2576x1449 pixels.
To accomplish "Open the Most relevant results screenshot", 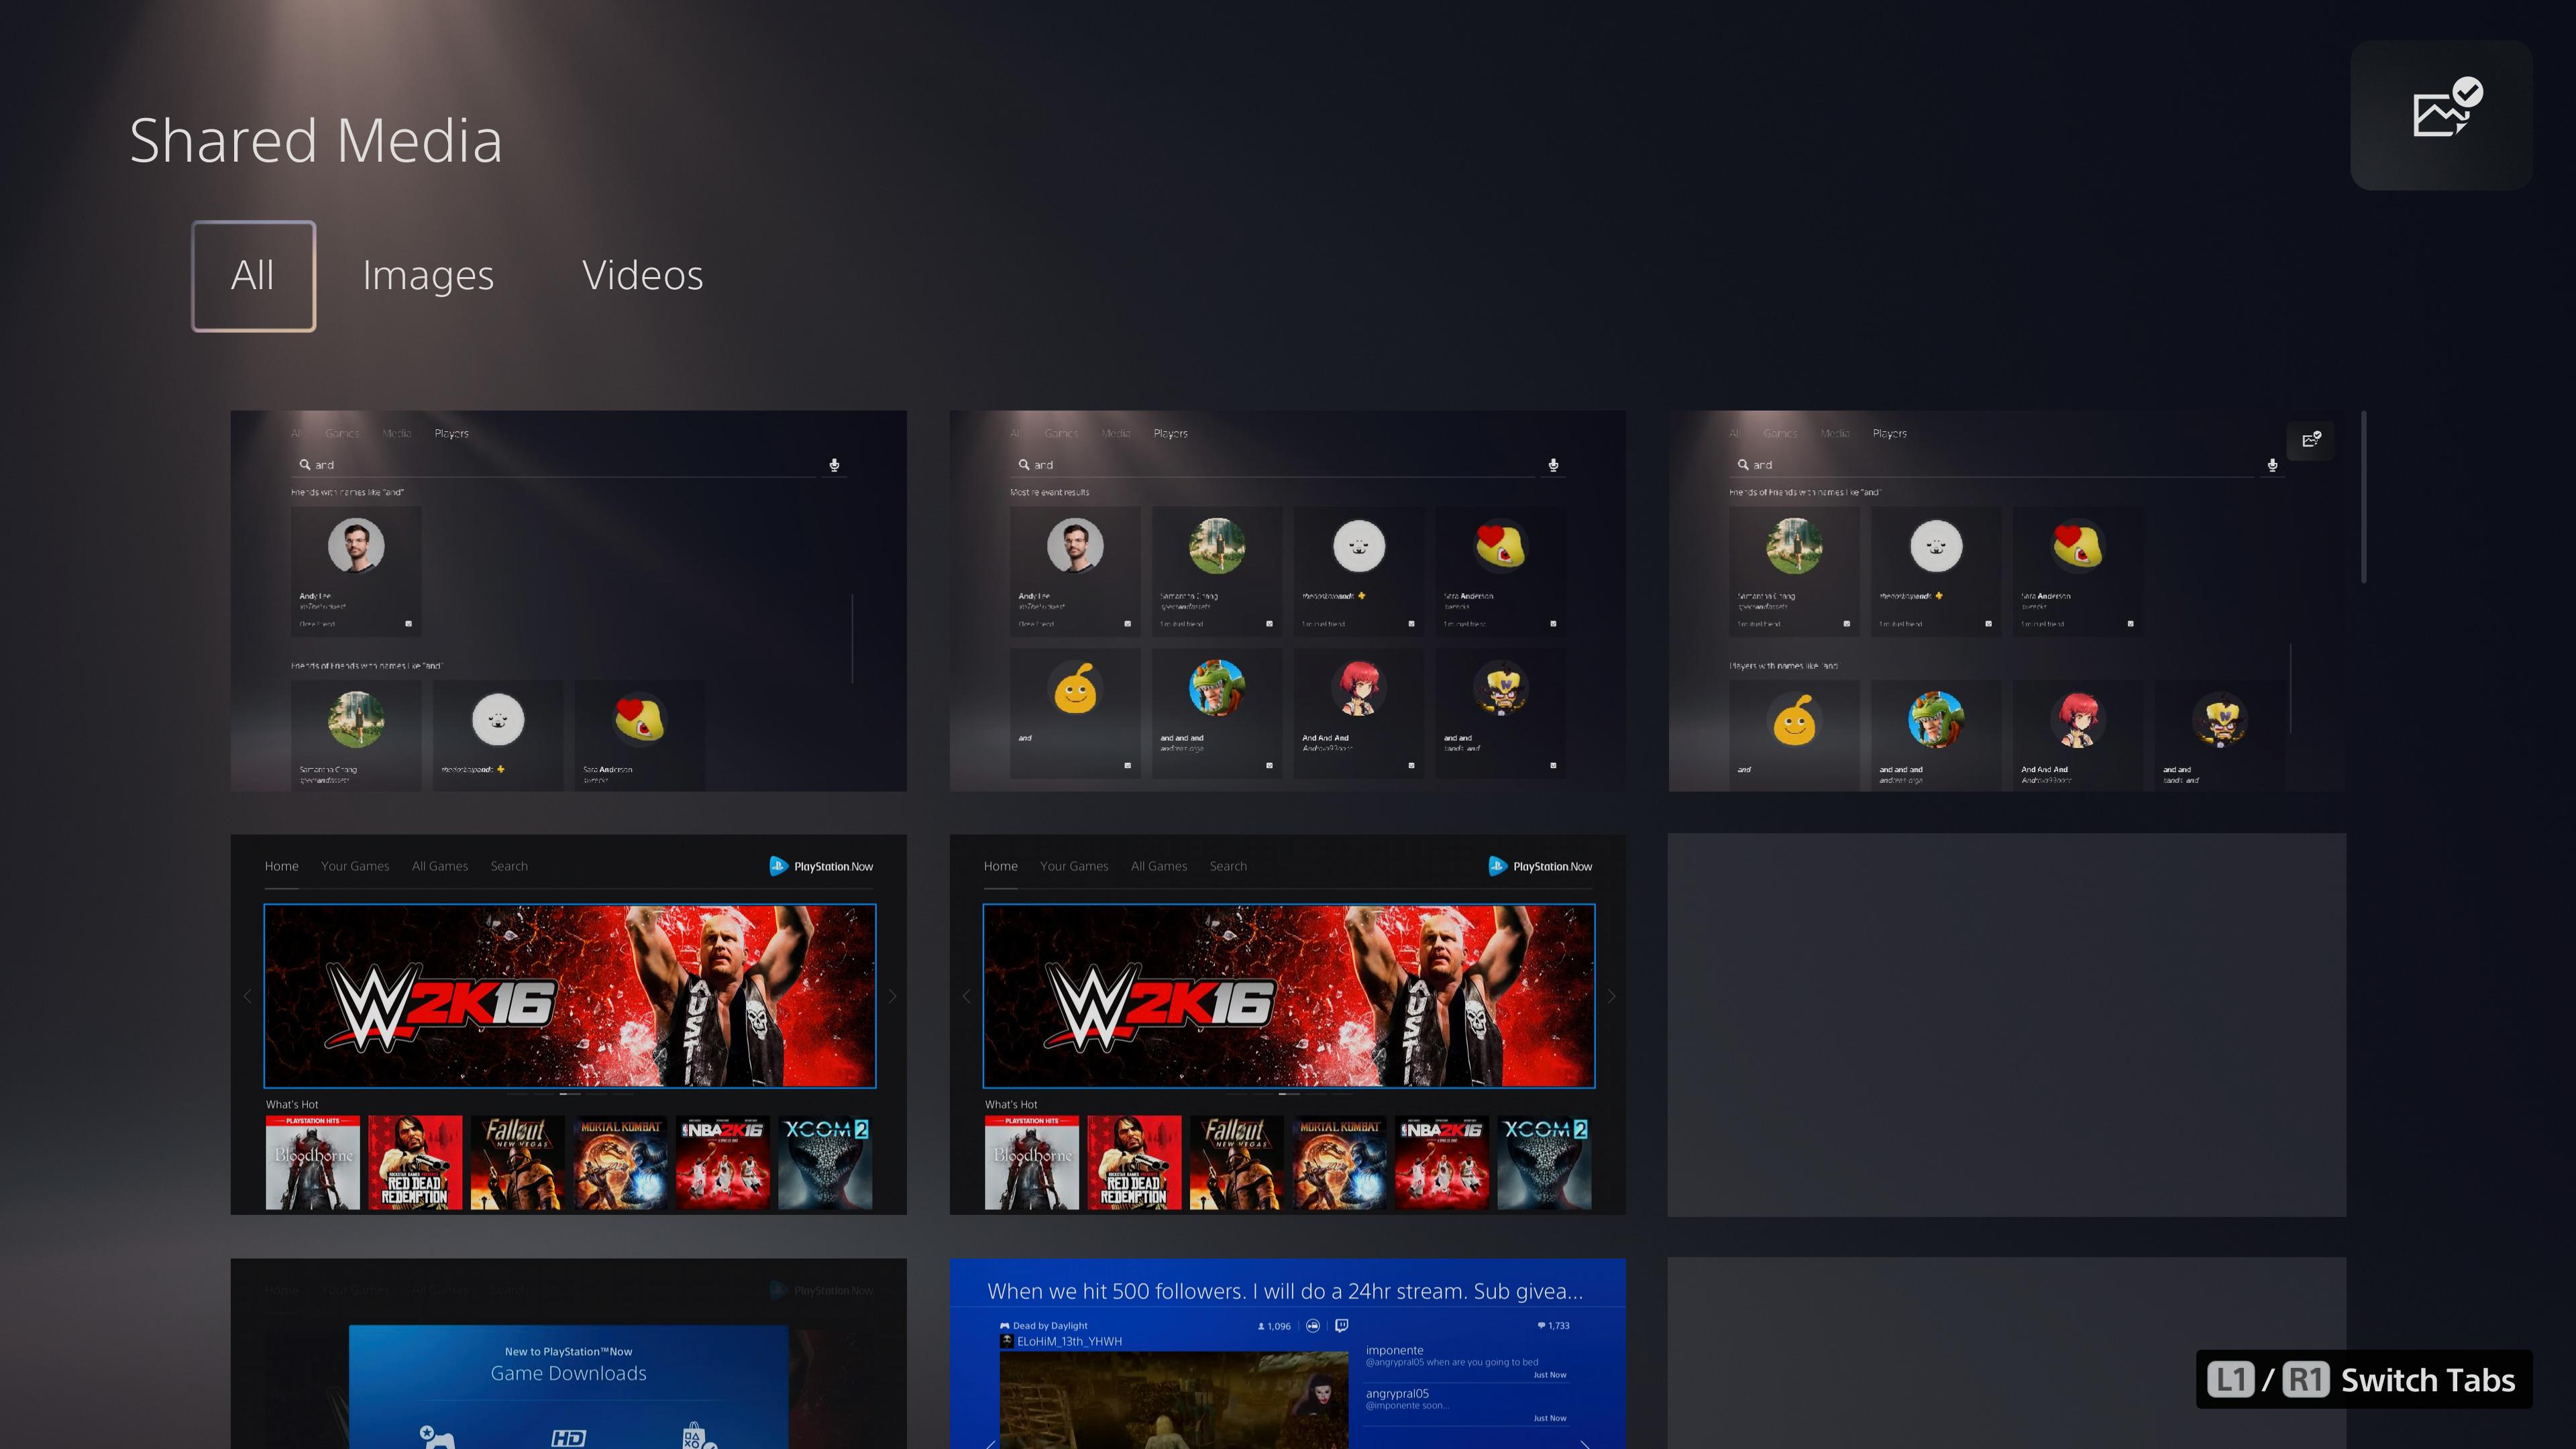I will [x=1288, y=601].
